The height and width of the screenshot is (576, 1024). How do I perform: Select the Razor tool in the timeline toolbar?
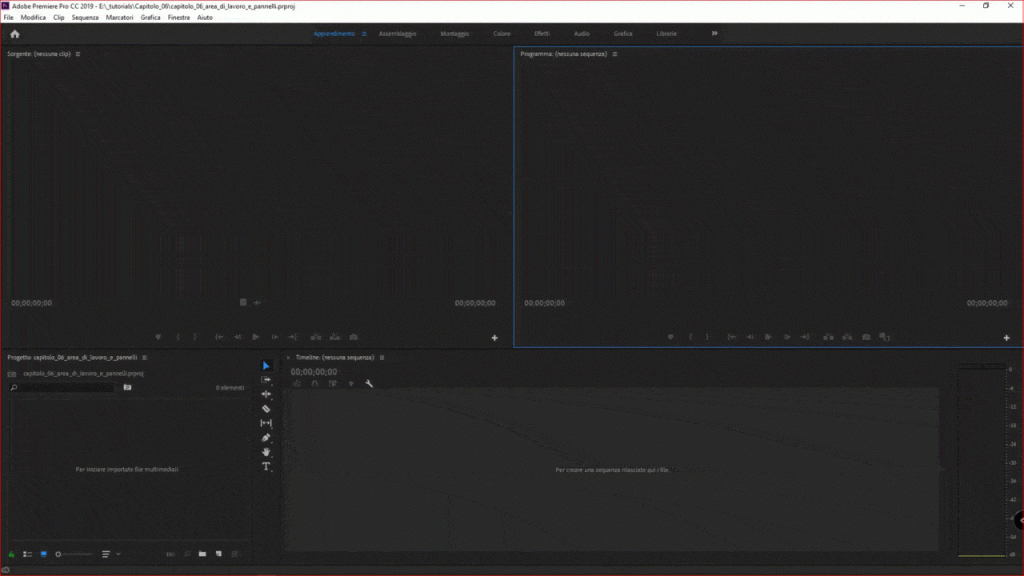pyautogui.click(x=265, y=408)
